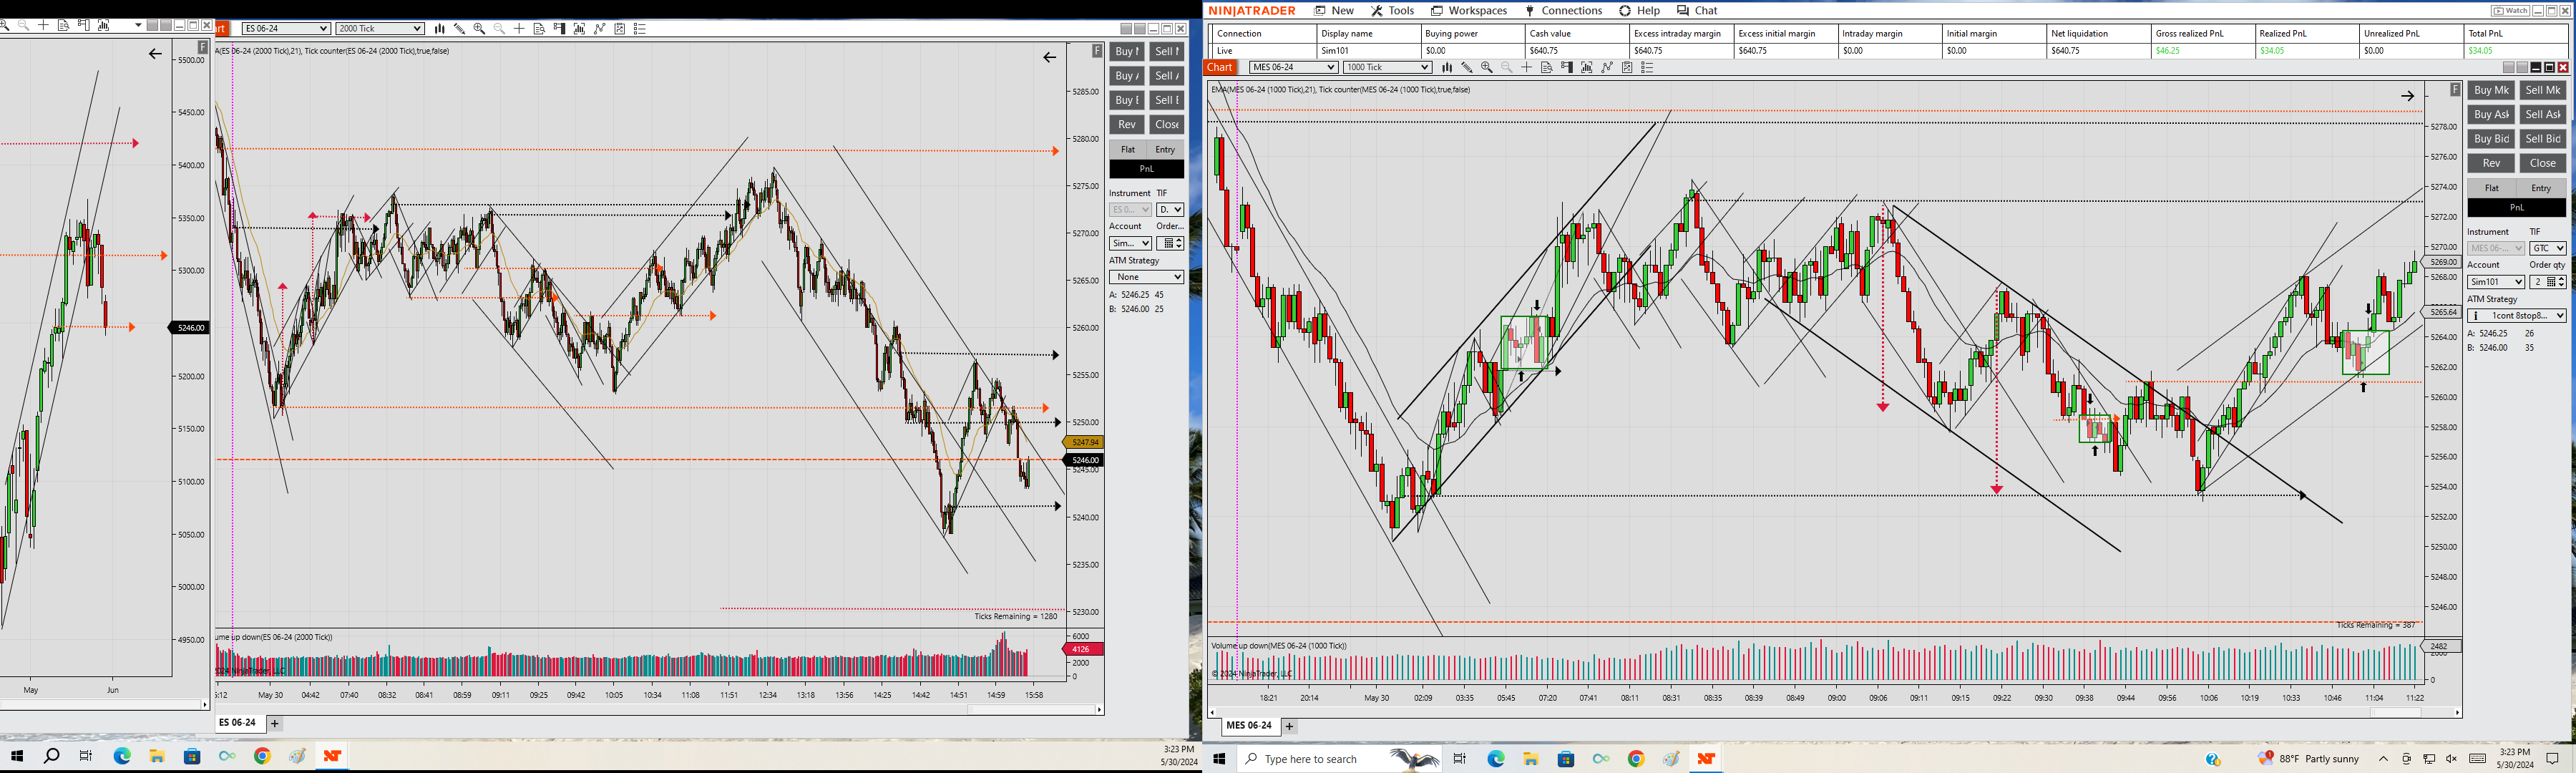Open 2000 Tick interval dropdown
This screenshot has width=2576, height=773.
(x=380, y=29)
